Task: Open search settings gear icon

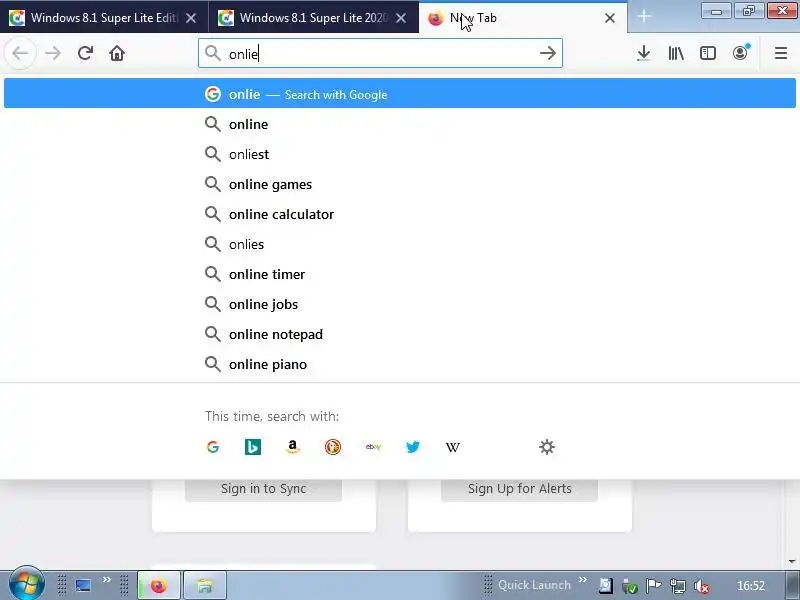Action: point(547,447)
